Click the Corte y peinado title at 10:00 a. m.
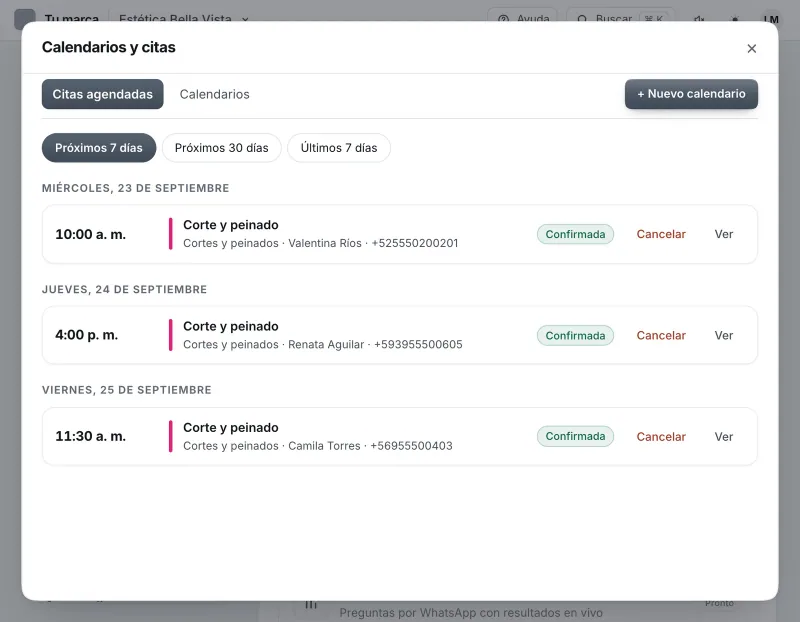This screenshot has width=800, height=622. (x=231, y=225)
